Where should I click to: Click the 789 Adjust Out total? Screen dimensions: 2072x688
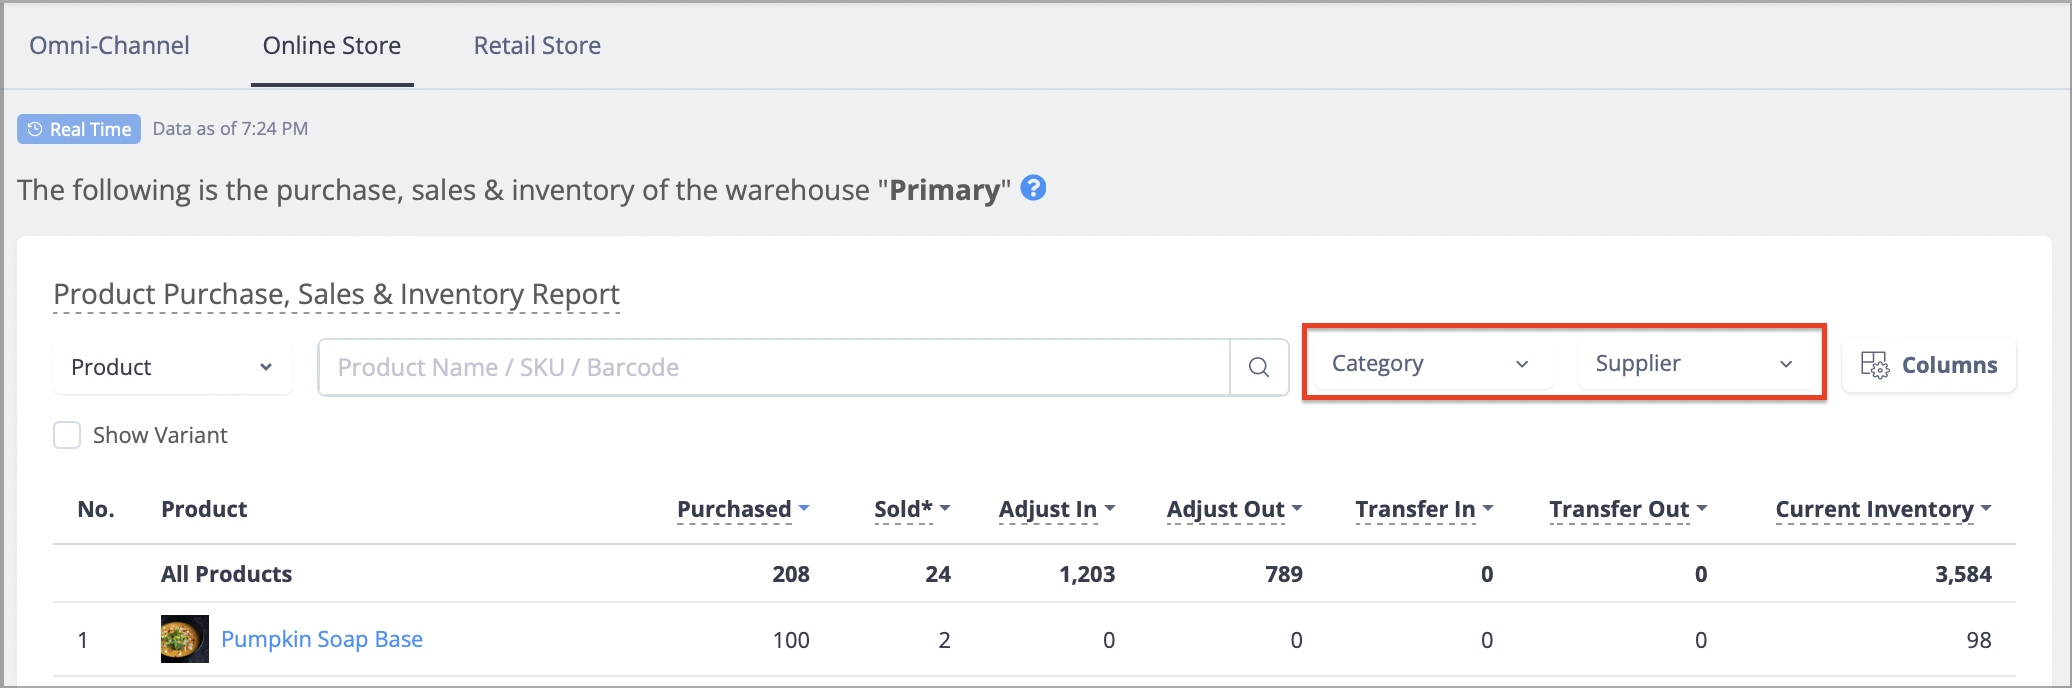click(x=1284, y=574)
